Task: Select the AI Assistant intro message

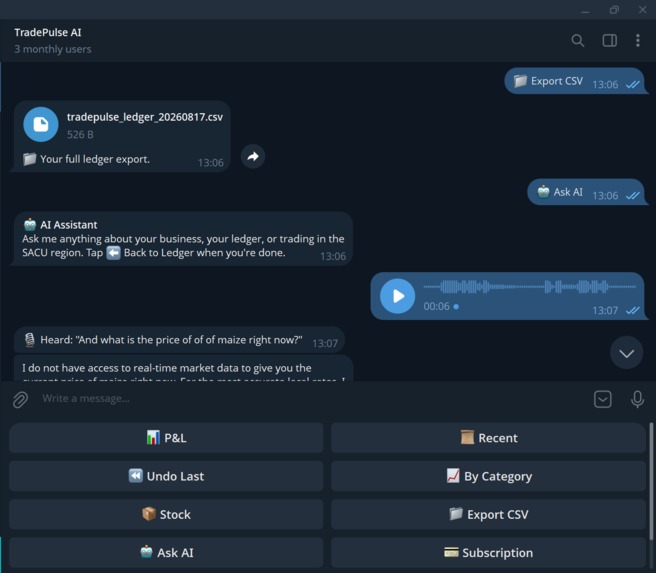Action: (183, 239)
